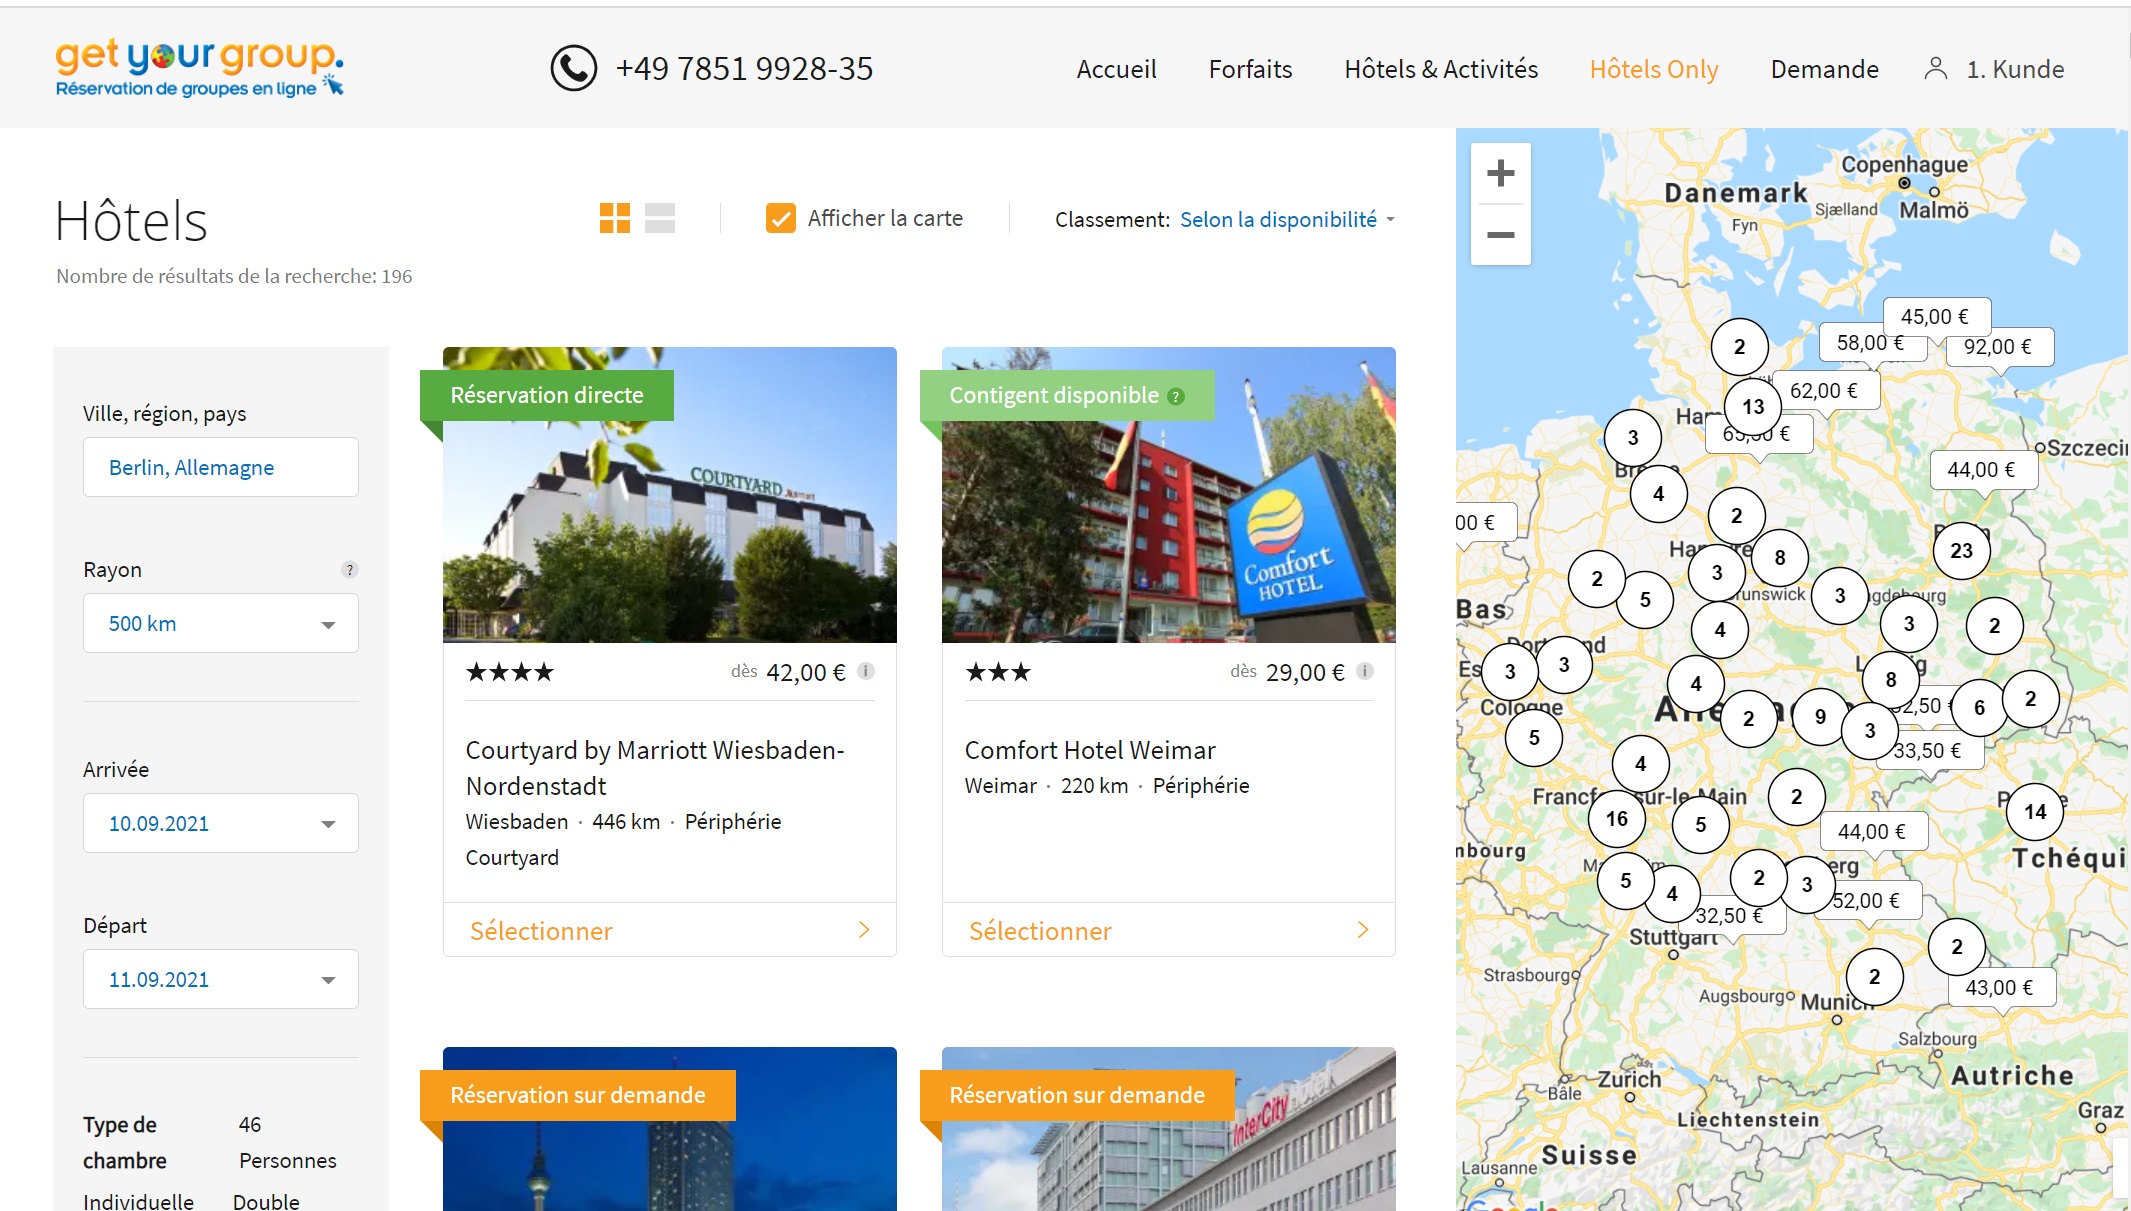The width and height of the screenshot is (2131, 1211).
Task: Open Courtyard by Marriott Wiesbaden-Nordenstadt title
Action: [x=655, y=768]
